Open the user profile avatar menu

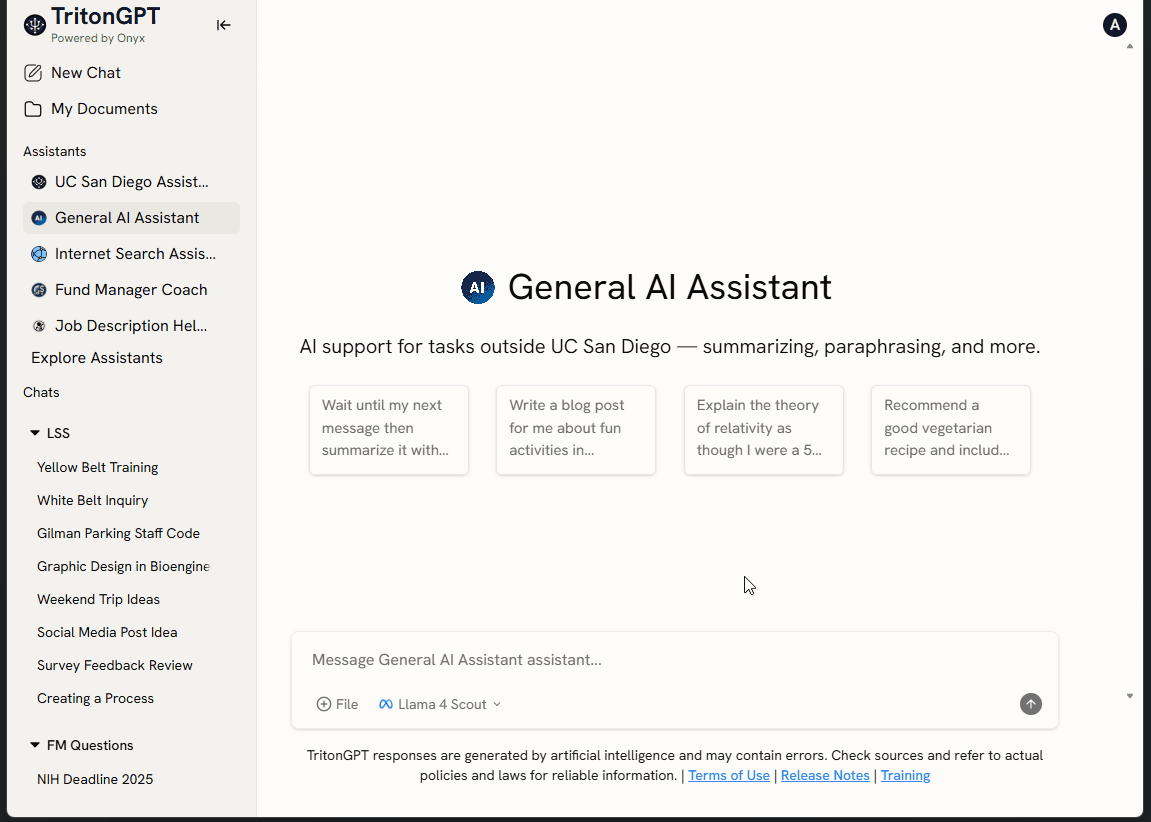(x=1114, y=25)
